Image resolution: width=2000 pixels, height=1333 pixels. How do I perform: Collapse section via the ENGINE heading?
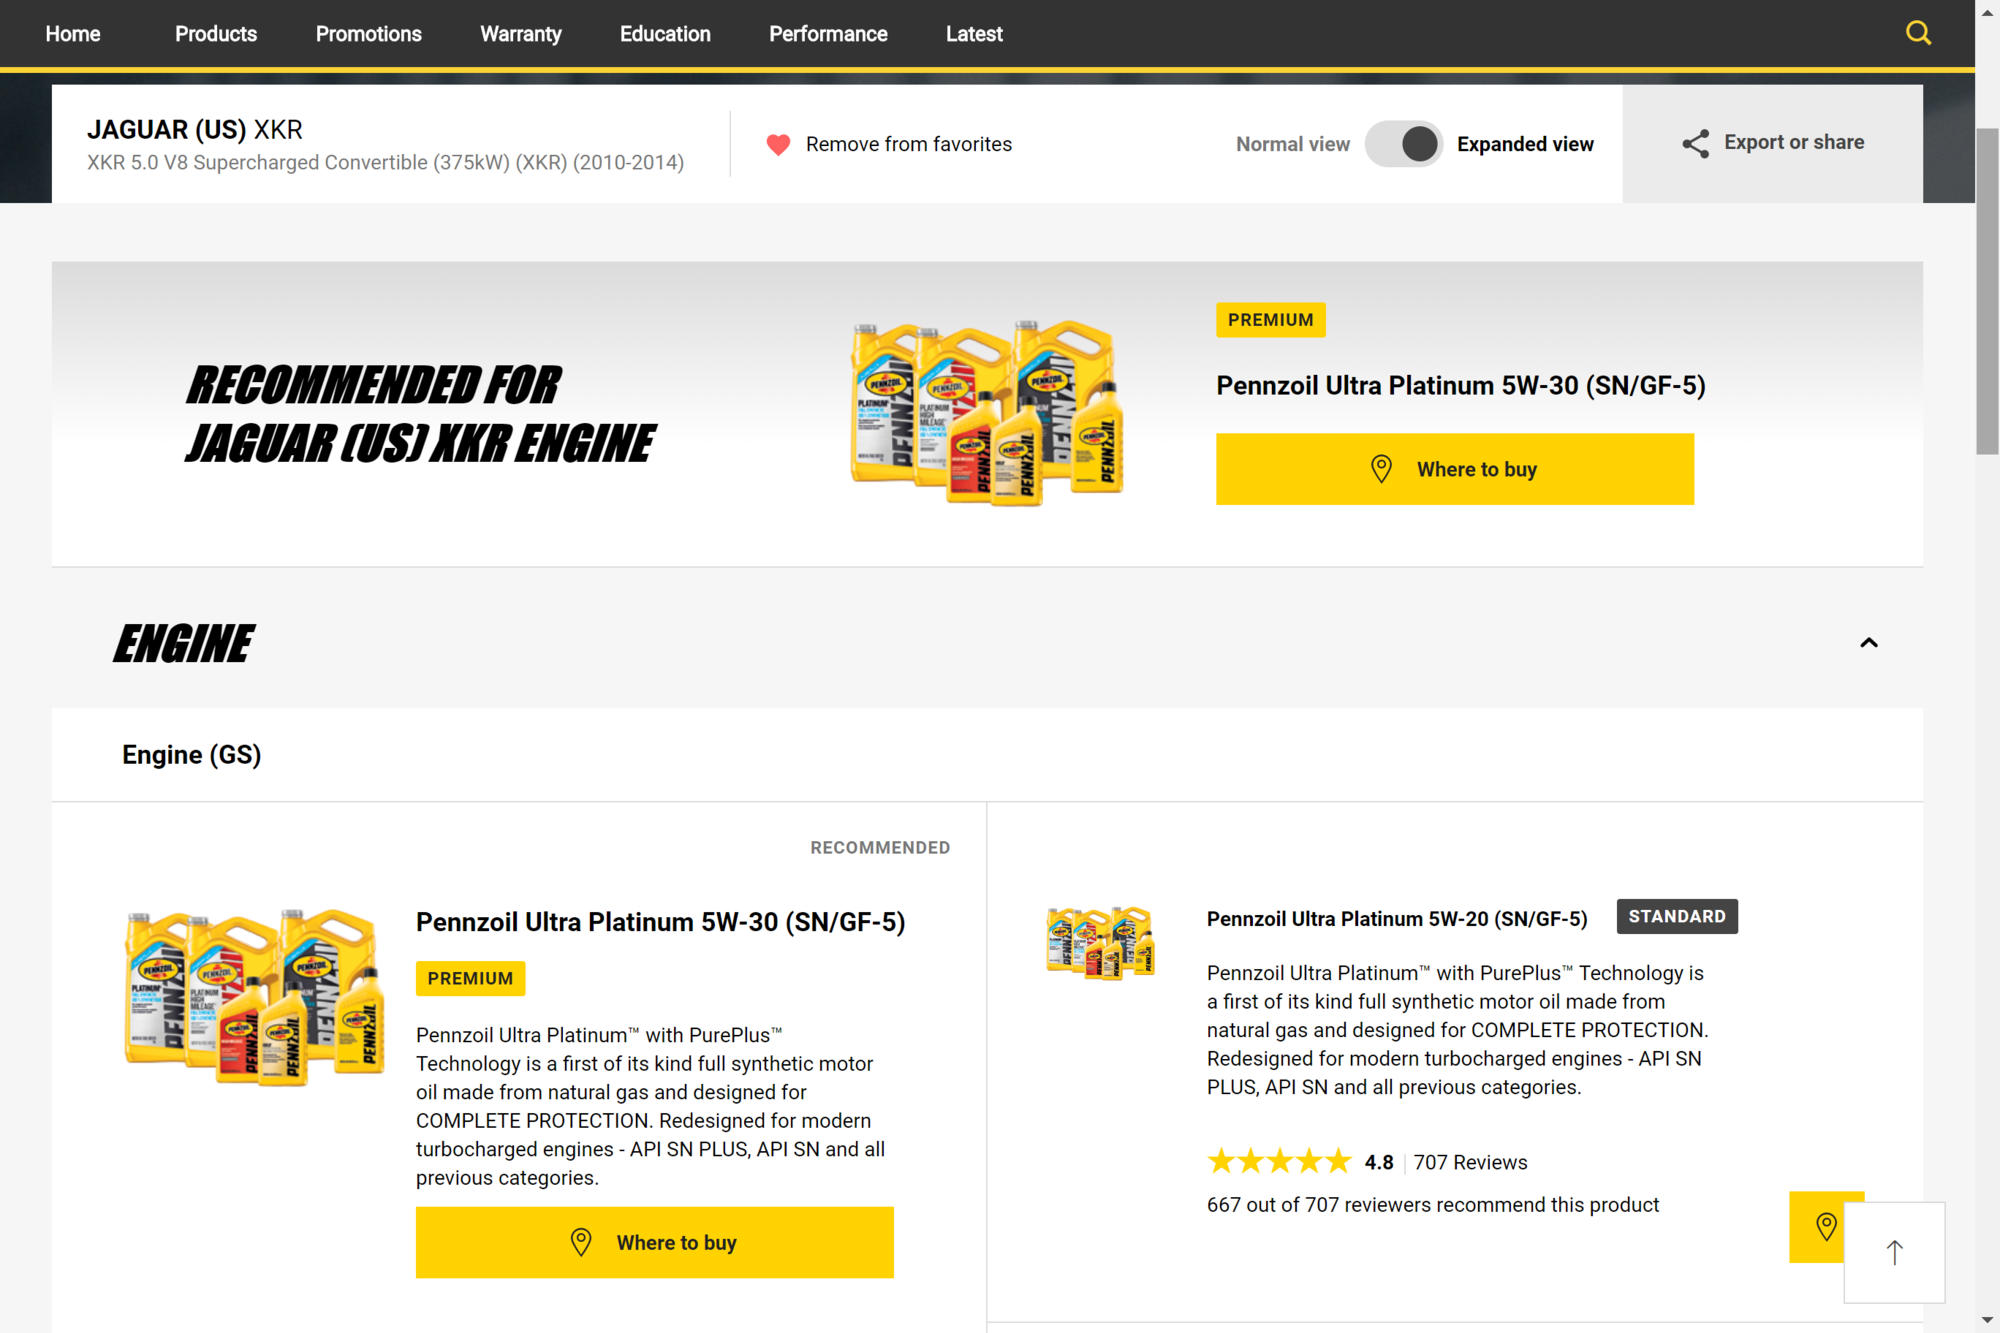click(x=184, y=643)
